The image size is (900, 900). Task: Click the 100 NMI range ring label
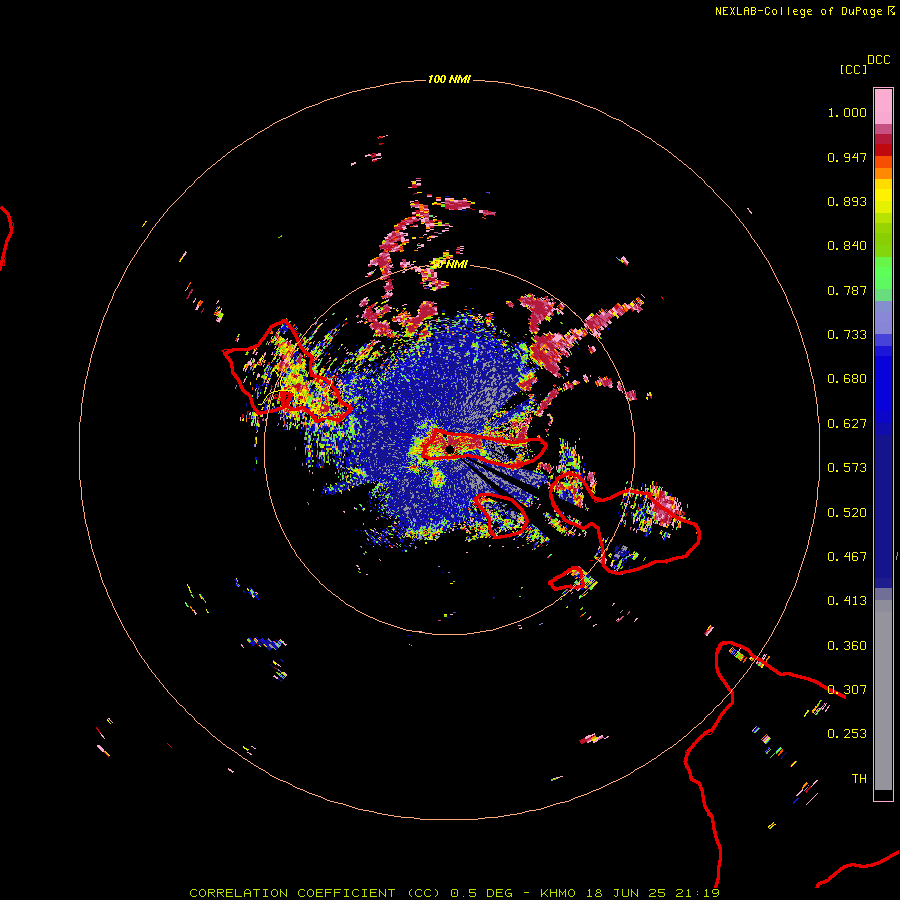pyautogui.click(x=449, y=79)
